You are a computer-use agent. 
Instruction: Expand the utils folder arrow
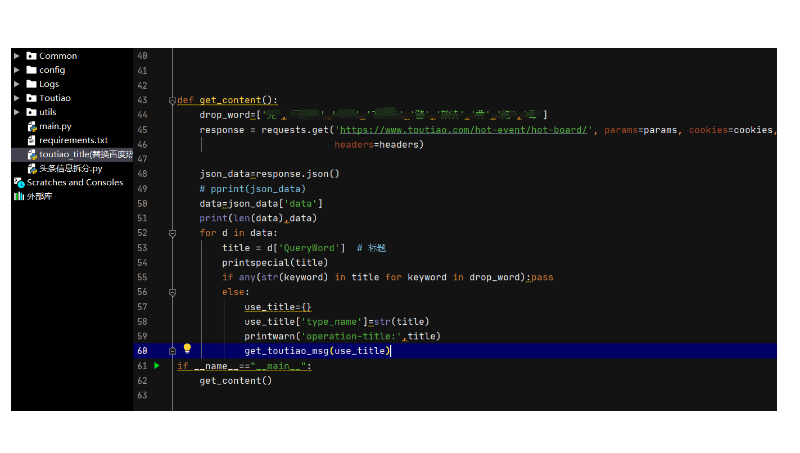click(17, 112)
